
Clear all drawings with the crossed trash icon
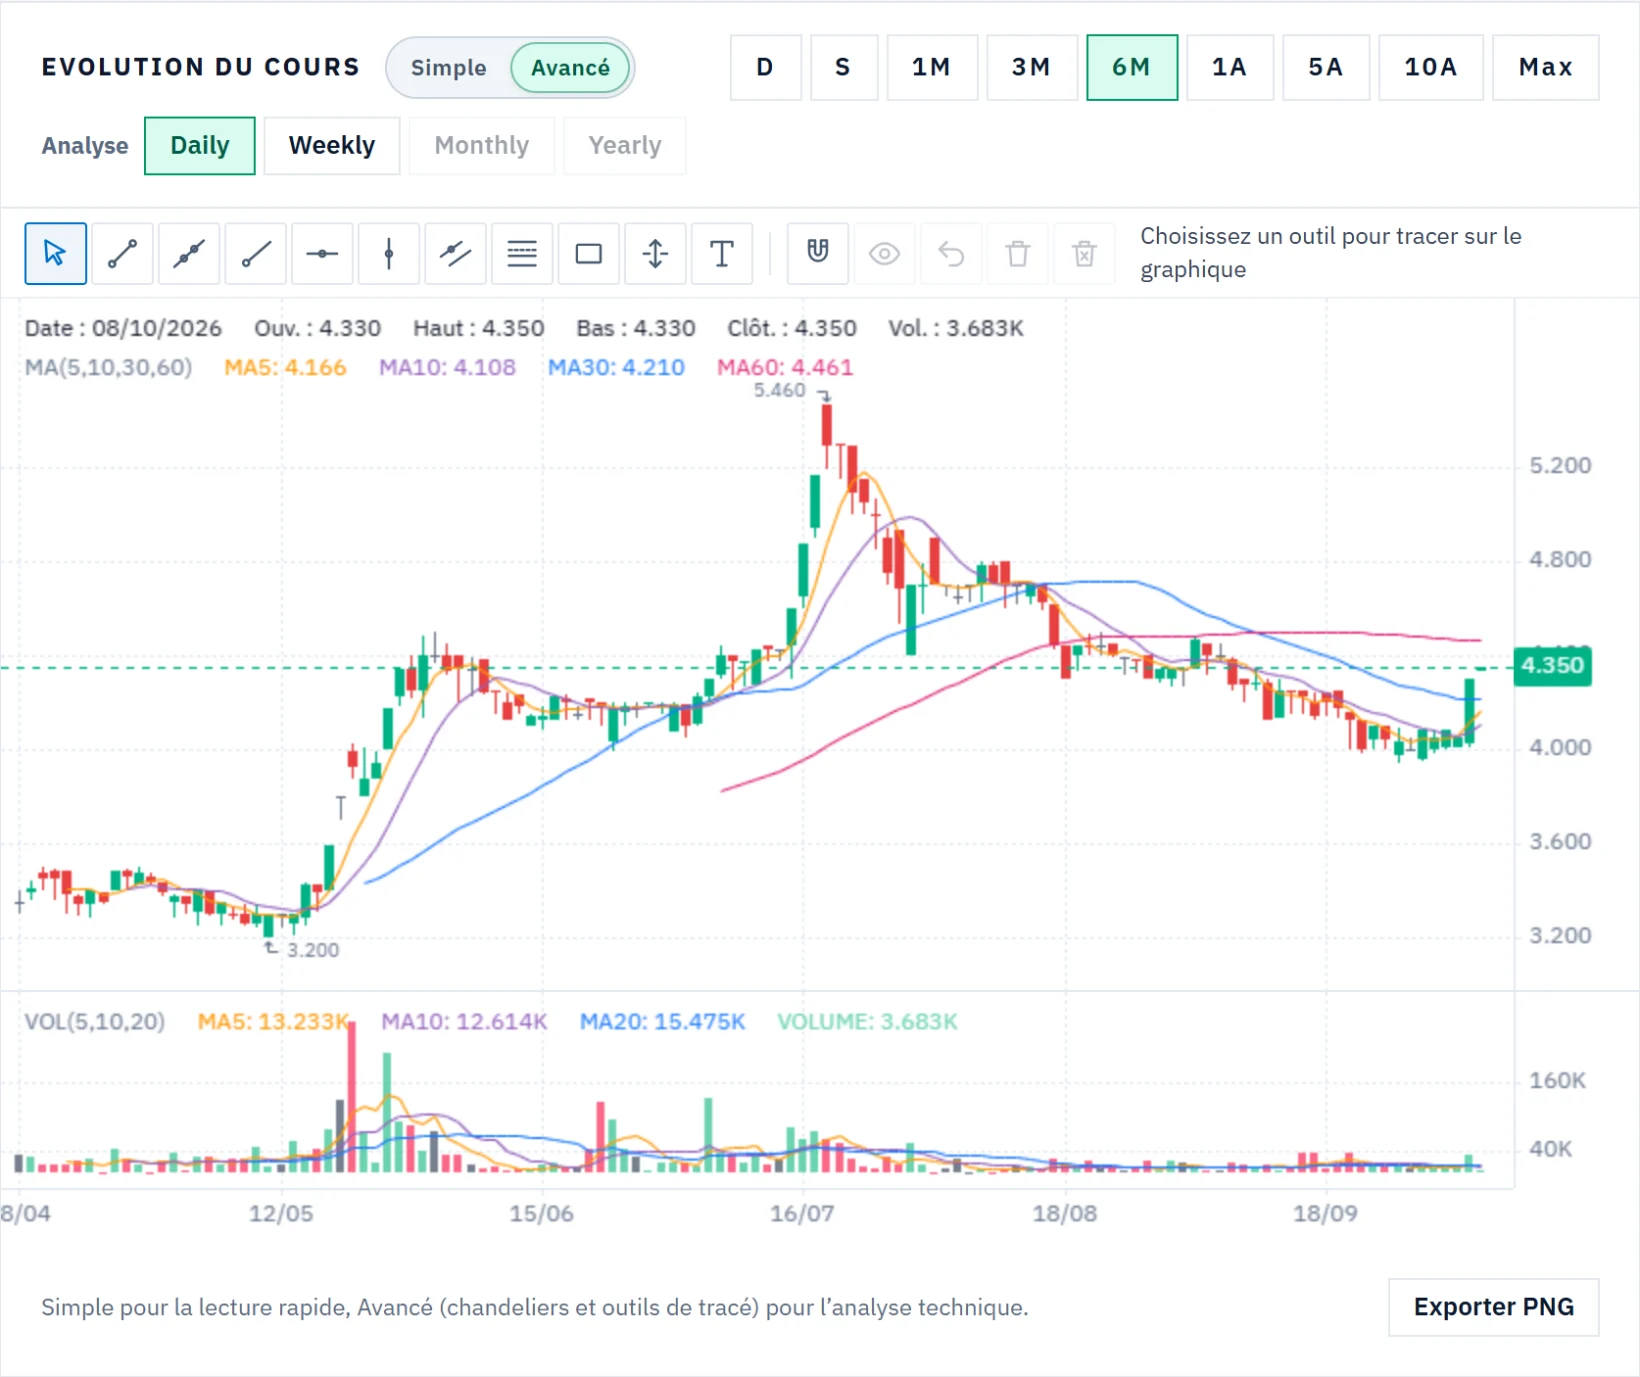coord(1085,254)
